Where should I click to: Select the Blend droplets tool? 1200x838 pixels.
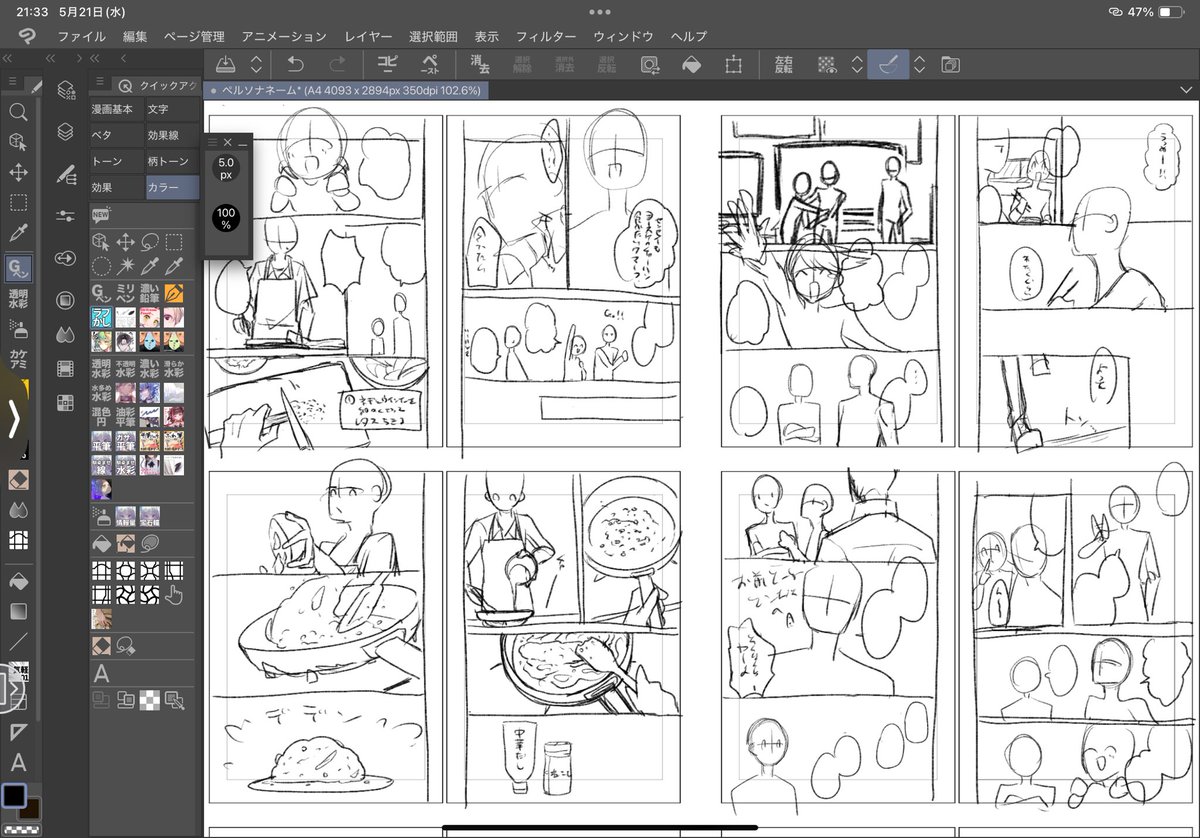point(18,510)
